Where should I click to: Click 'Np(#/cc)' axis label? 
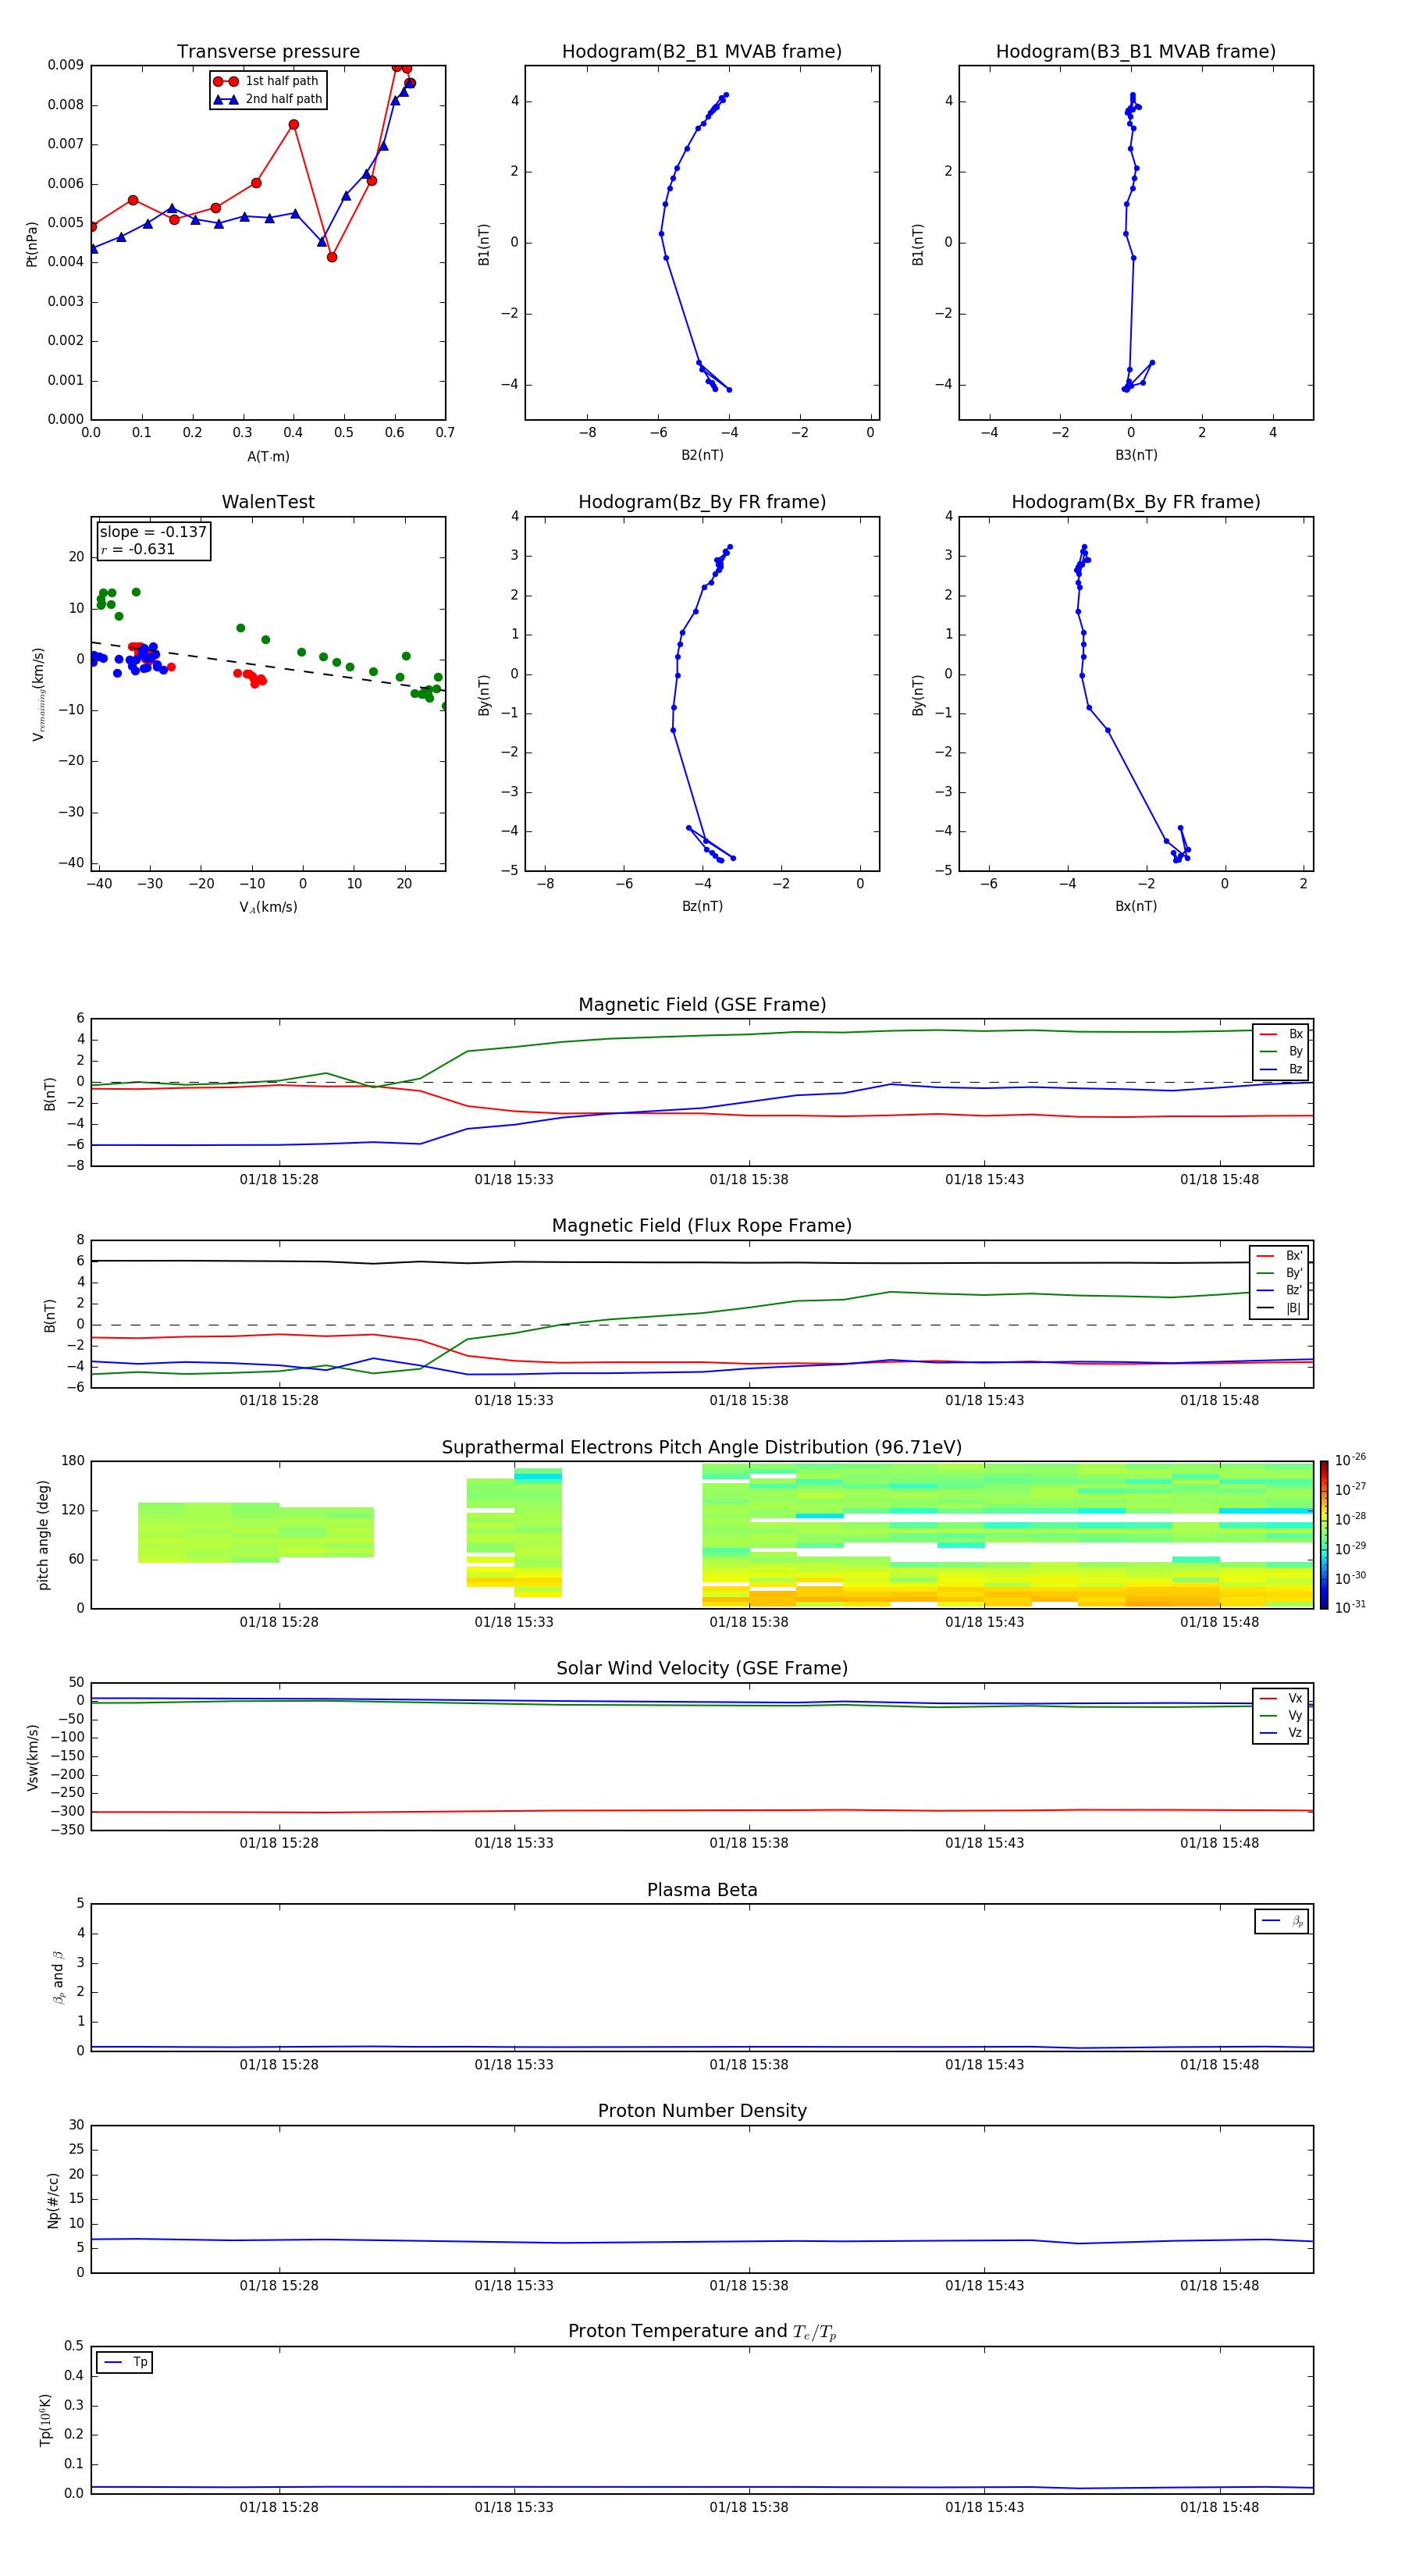pyautogui.click(x=53, y=2200)
